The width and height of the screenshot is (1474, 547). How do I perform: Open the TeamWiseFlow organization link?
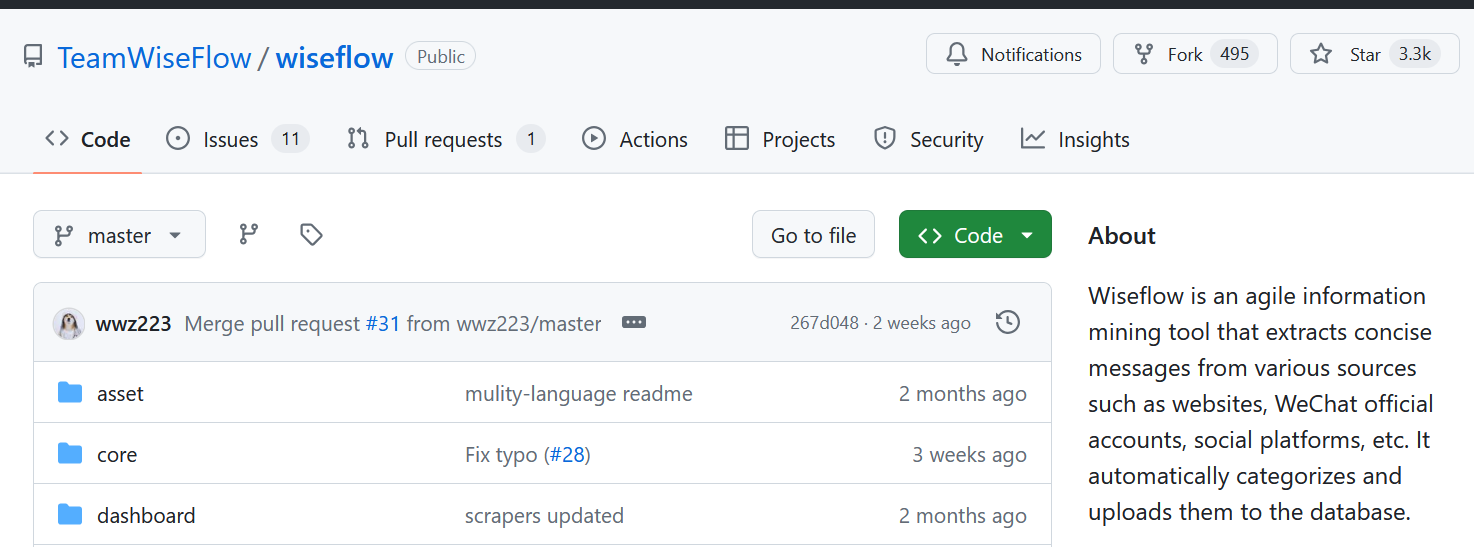154,57
